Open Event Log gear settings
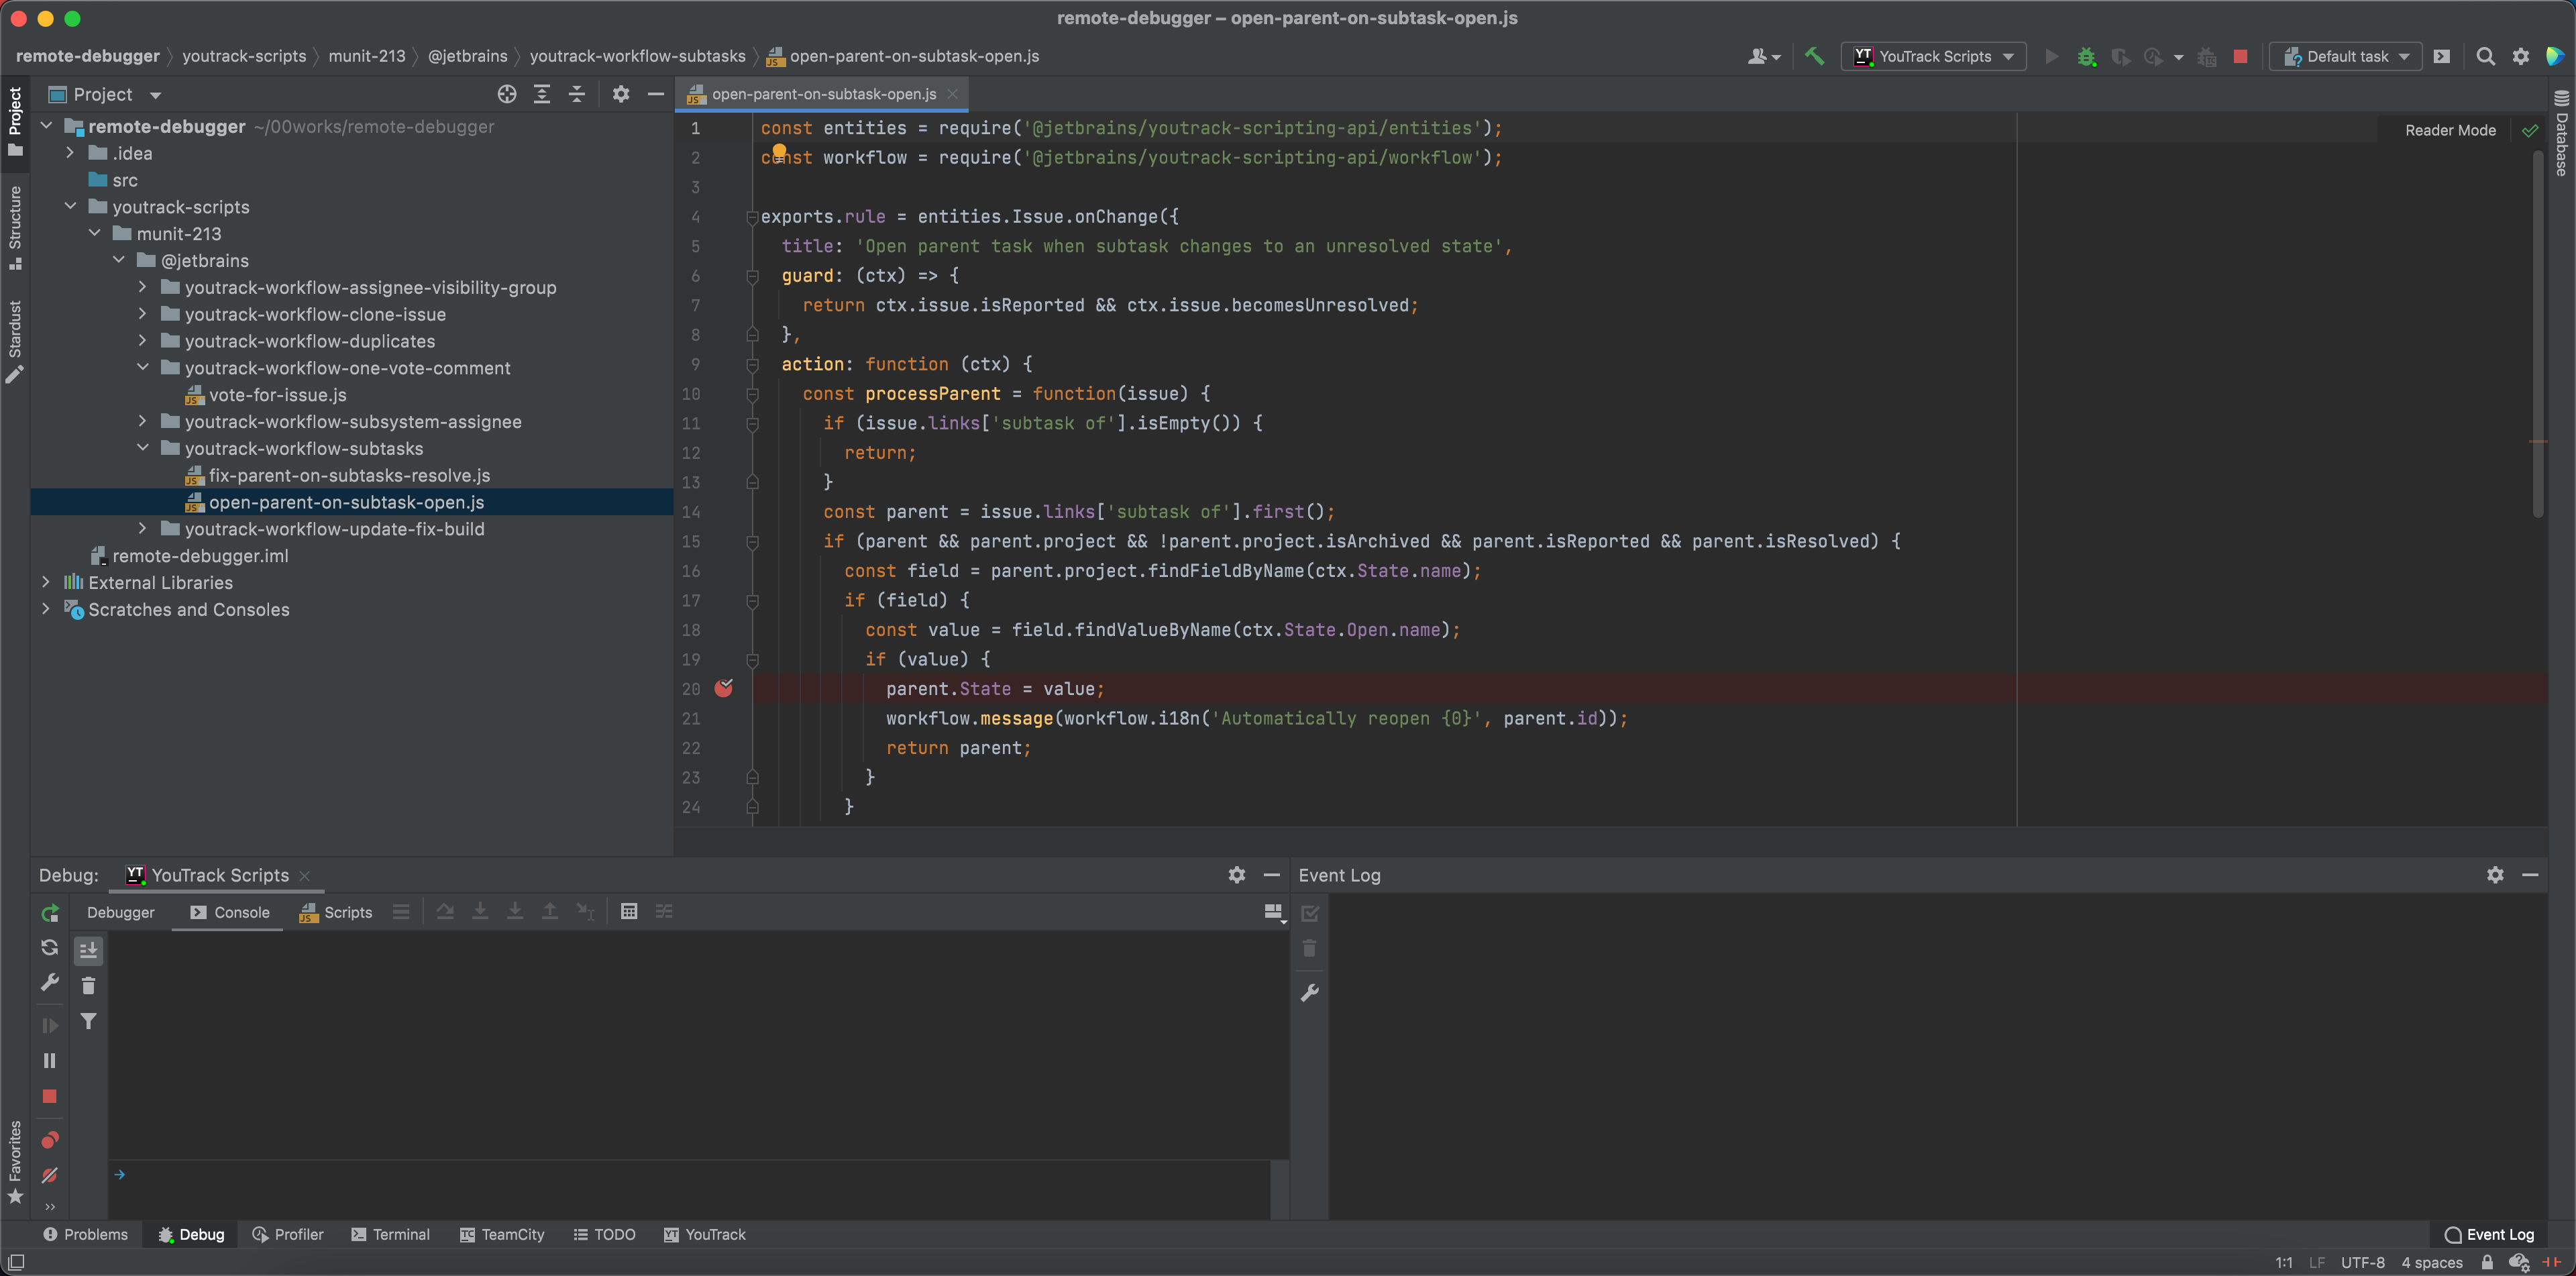The width and height of the screenshot is (2576, 1276). click(x=2495, y=875)
